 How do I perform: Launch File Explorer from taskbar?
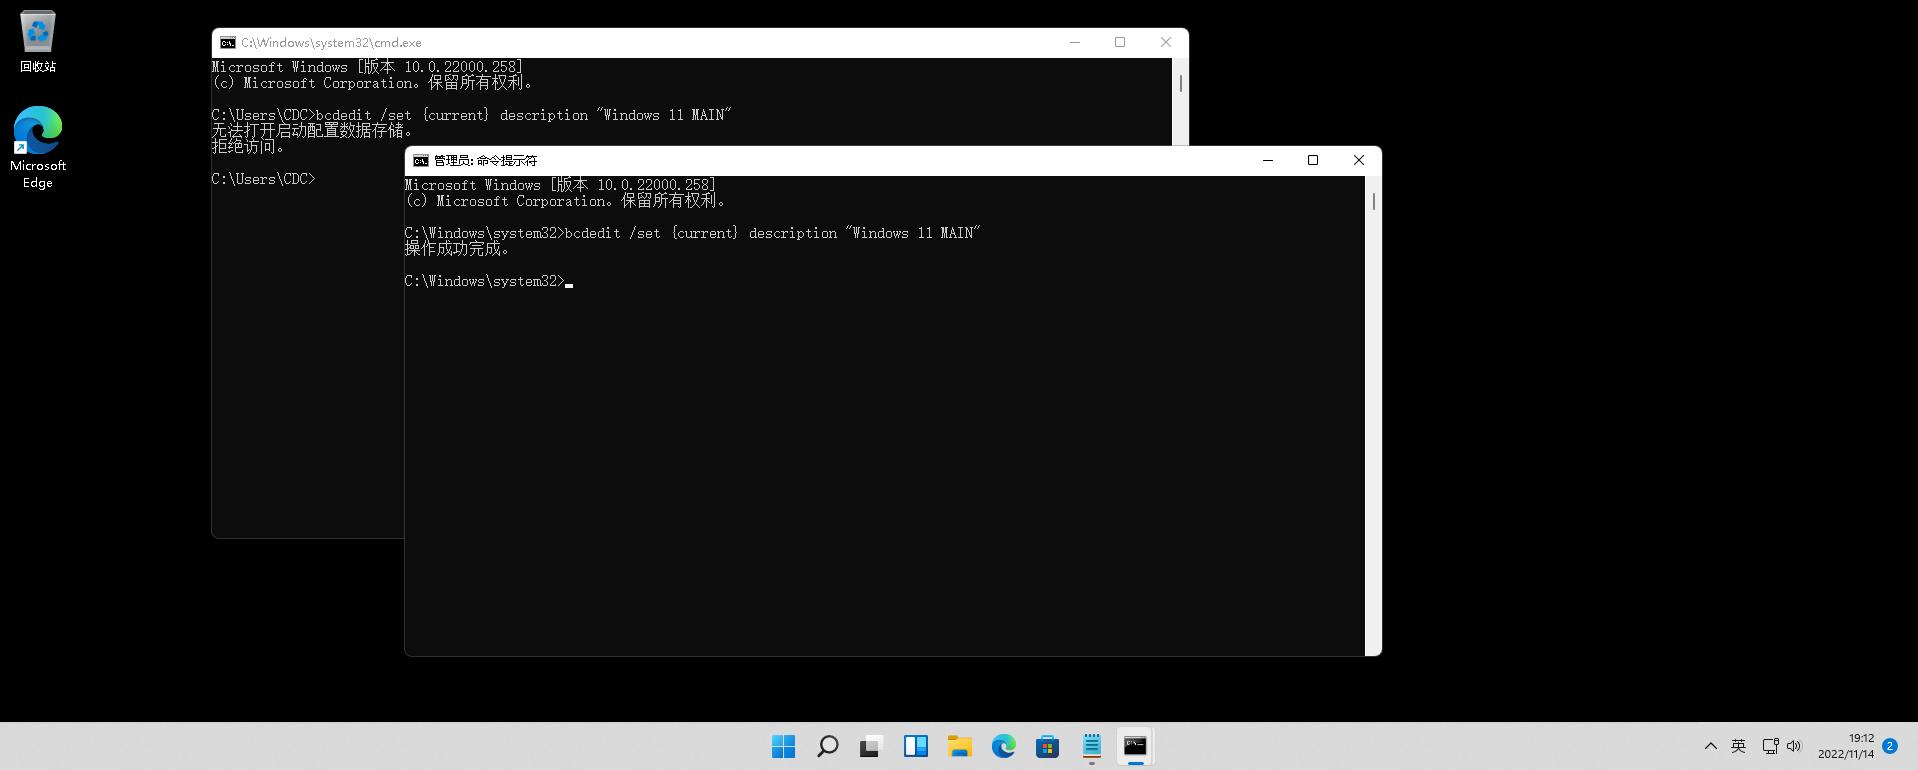coord(959,746)
